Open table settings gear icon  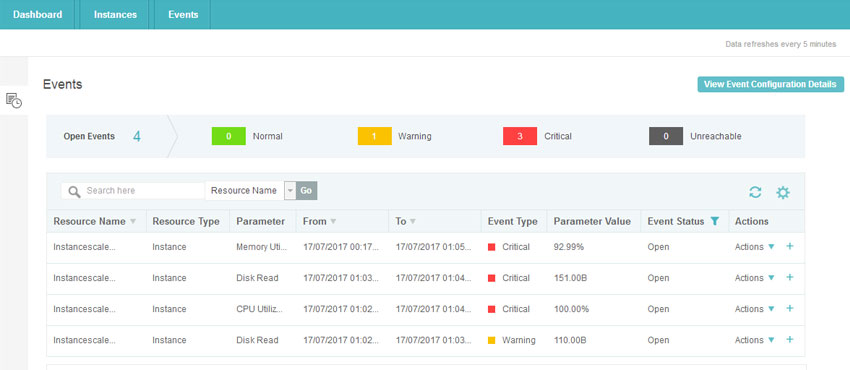pos(783,192)
